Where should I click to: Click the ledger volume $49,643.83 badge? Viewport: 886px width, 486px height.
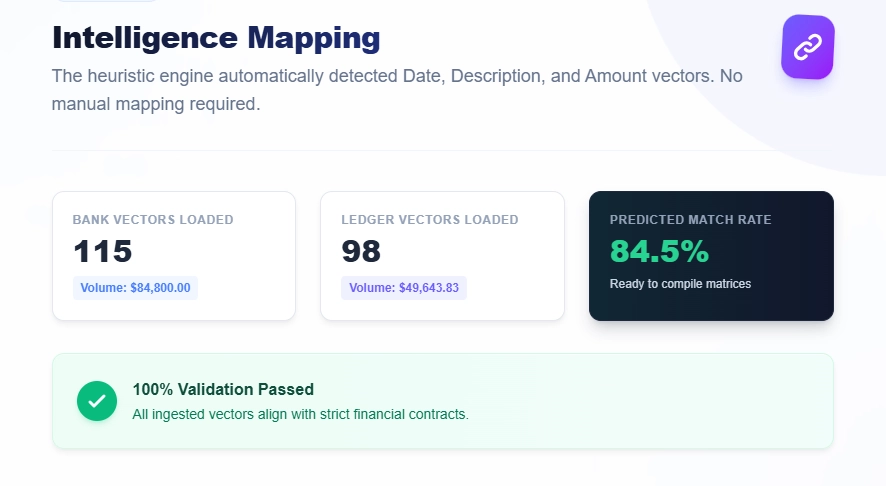point(404,288)
